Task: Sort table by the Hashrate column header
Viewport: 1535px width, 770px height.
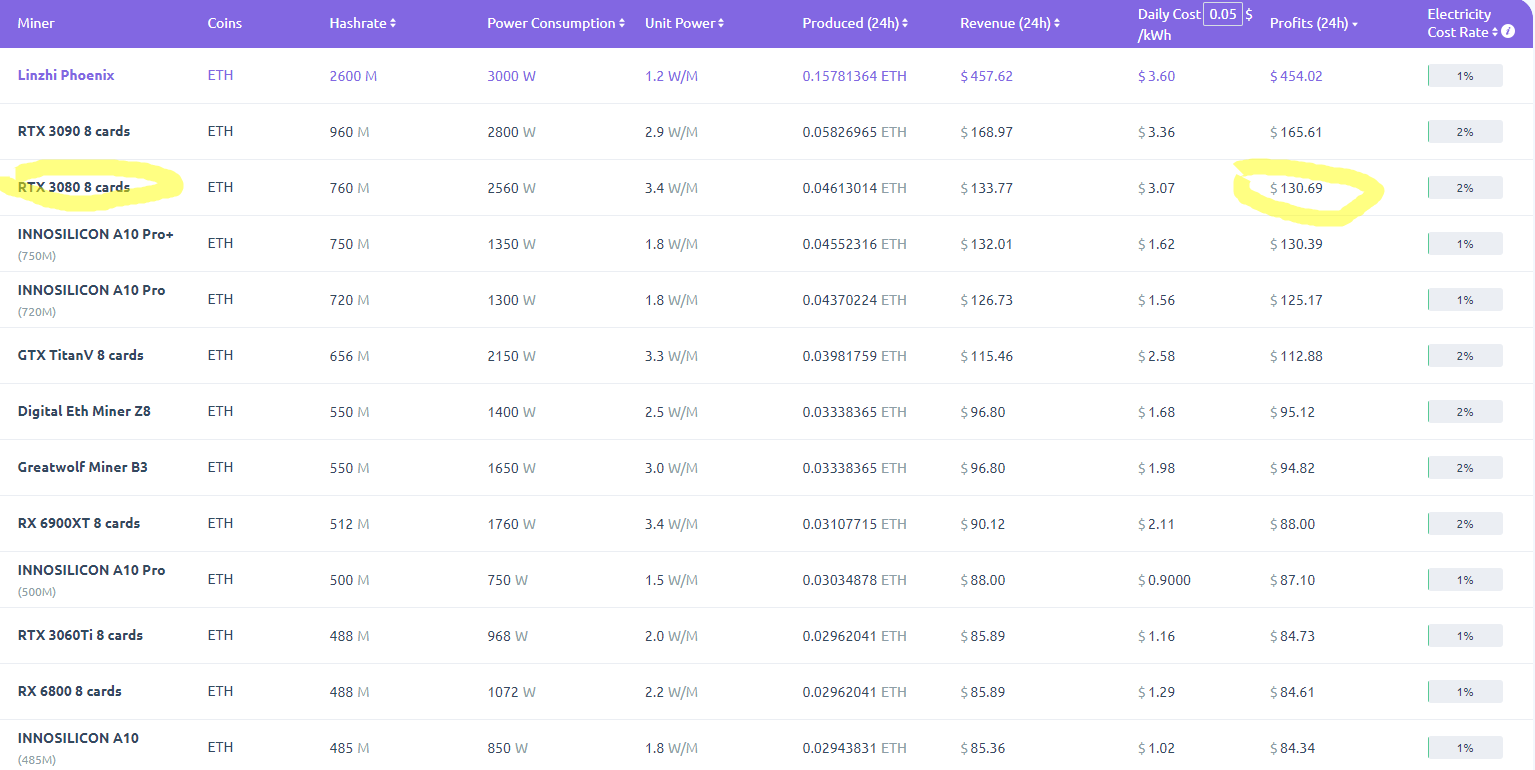Action: click(357, 23)
